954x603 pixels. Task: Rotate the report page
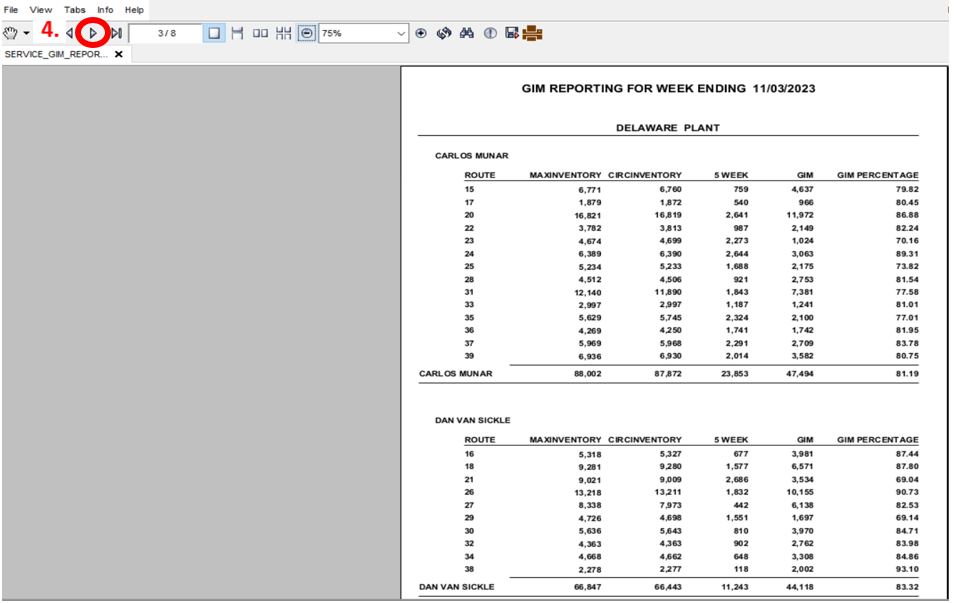tap(444, 33)
